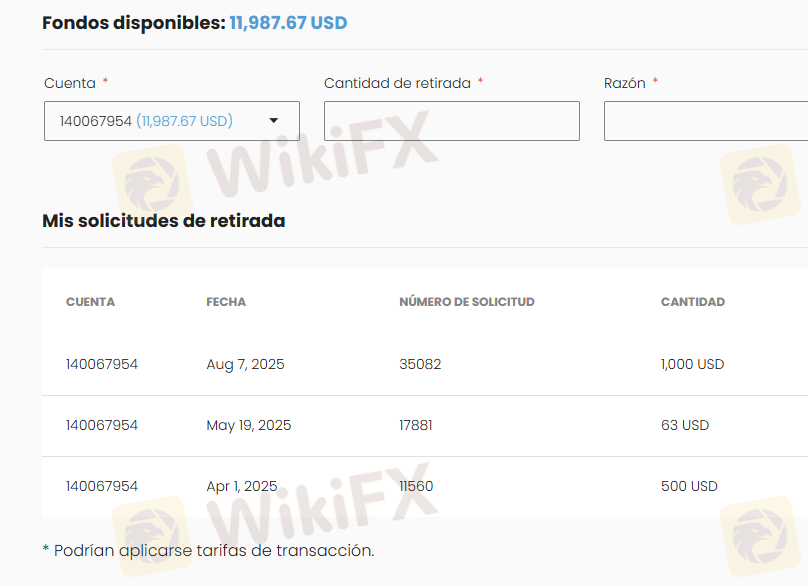Image resolution: width=808 pixels, height=586 pixels.
Task: Click the 63 USD amount cell
Action: (x=685, y=425)
